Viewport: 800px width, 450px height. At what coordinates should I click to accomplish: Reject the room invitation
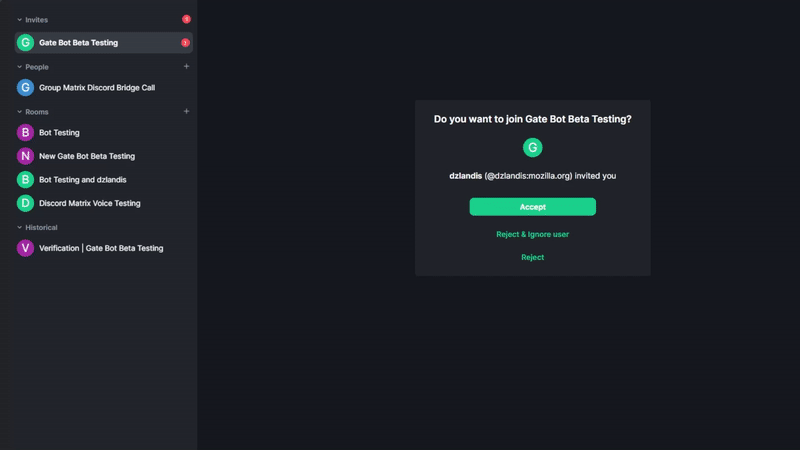[532, 257]
